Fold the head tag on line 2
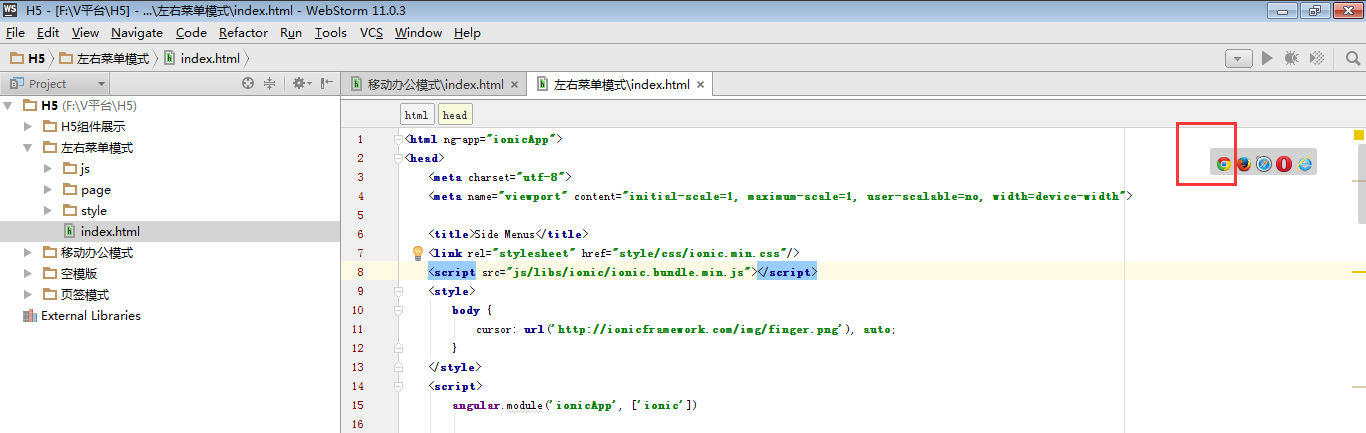The width and height of the screenshot is (1366, 433). pyautogui.click(x=400, y=158)
